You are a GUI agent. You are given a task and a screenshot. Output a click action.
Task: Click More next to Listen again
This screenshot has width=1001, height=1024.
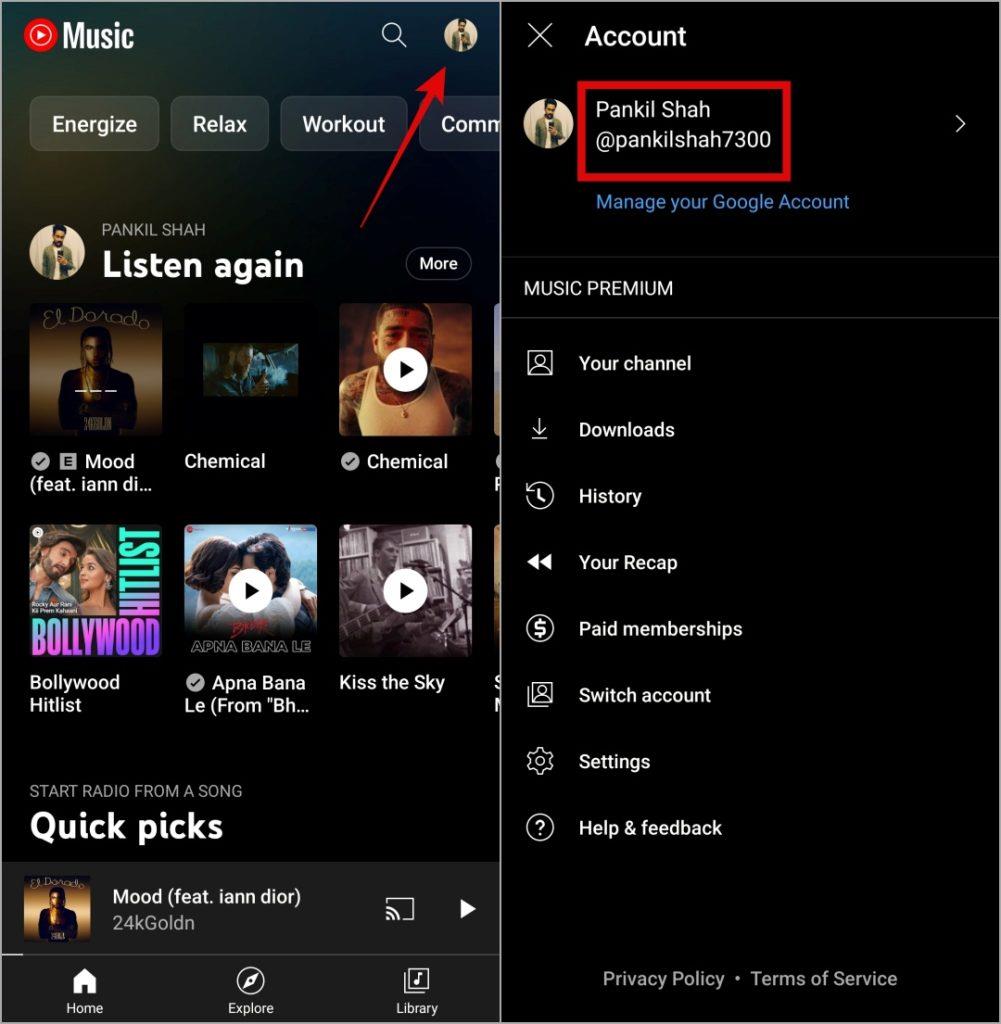438,264
